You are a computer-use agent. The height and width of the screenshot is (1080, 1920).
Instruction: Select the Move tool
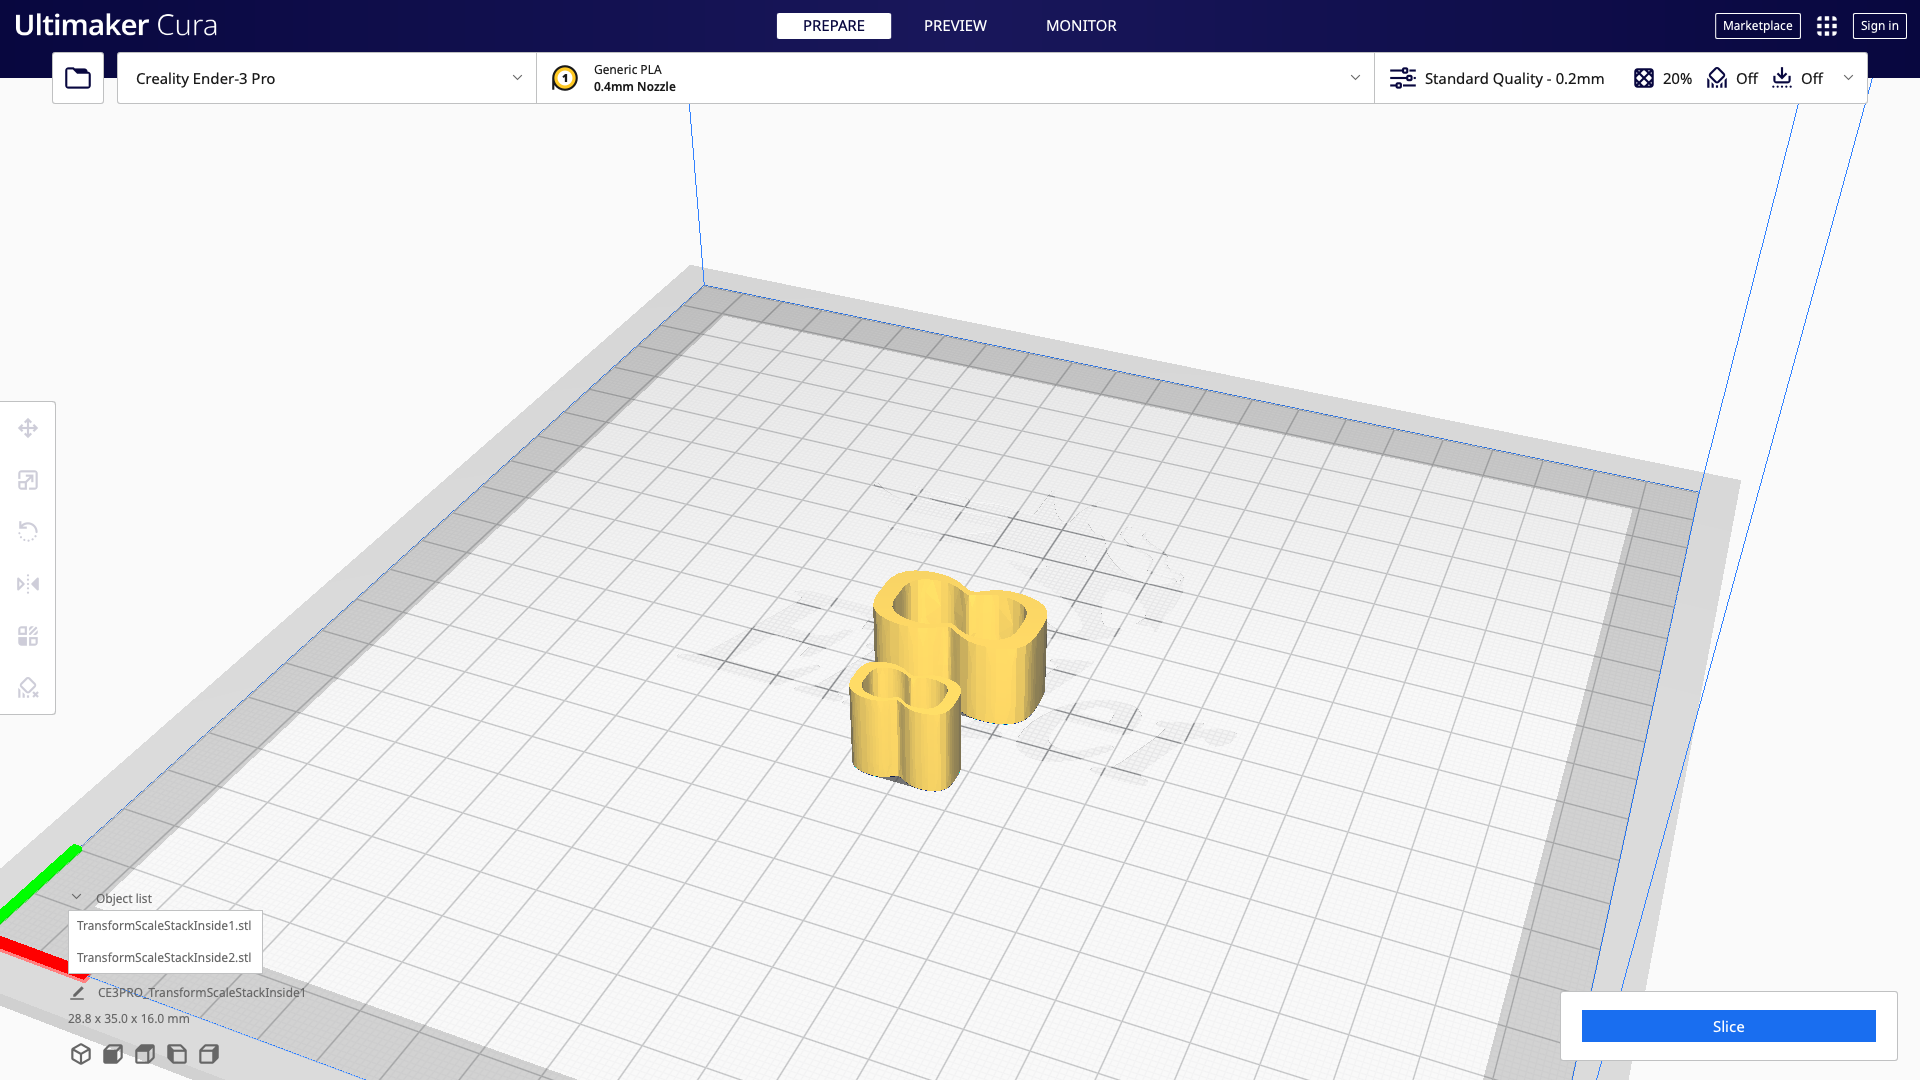tap(28, 428)
